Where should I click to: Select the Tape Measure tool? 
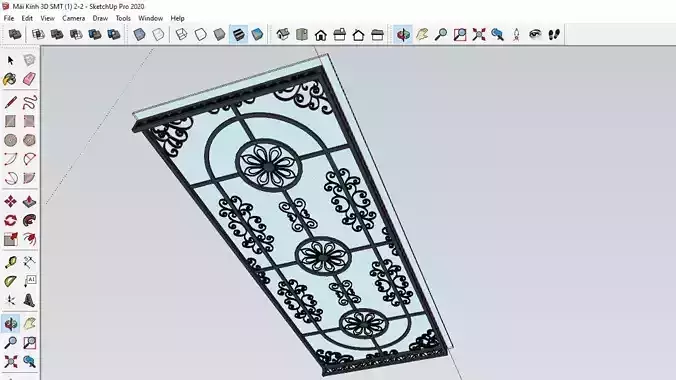tap(10, 262)
